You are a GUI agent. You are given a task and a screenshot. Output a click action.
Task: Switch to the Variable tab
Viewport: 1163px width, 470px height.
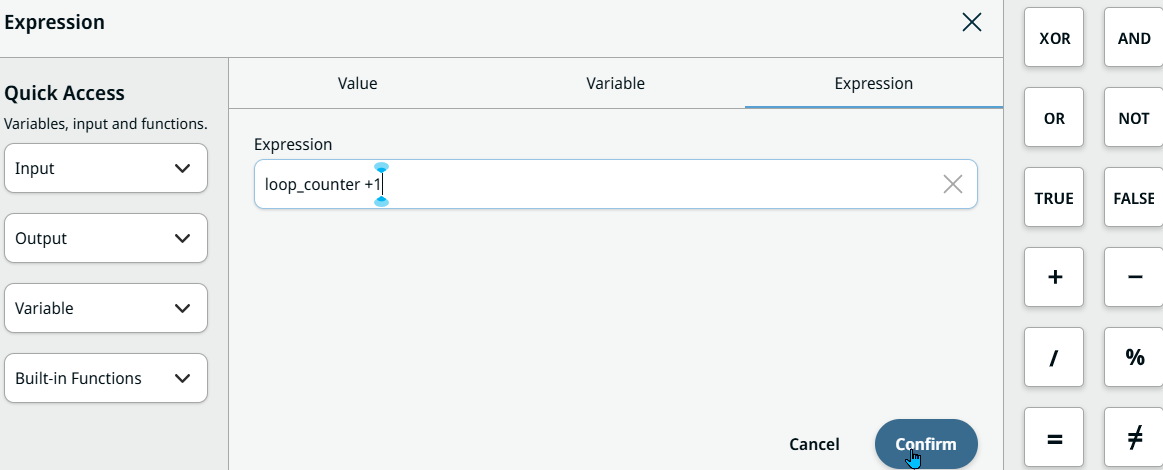tap(615, 84)
